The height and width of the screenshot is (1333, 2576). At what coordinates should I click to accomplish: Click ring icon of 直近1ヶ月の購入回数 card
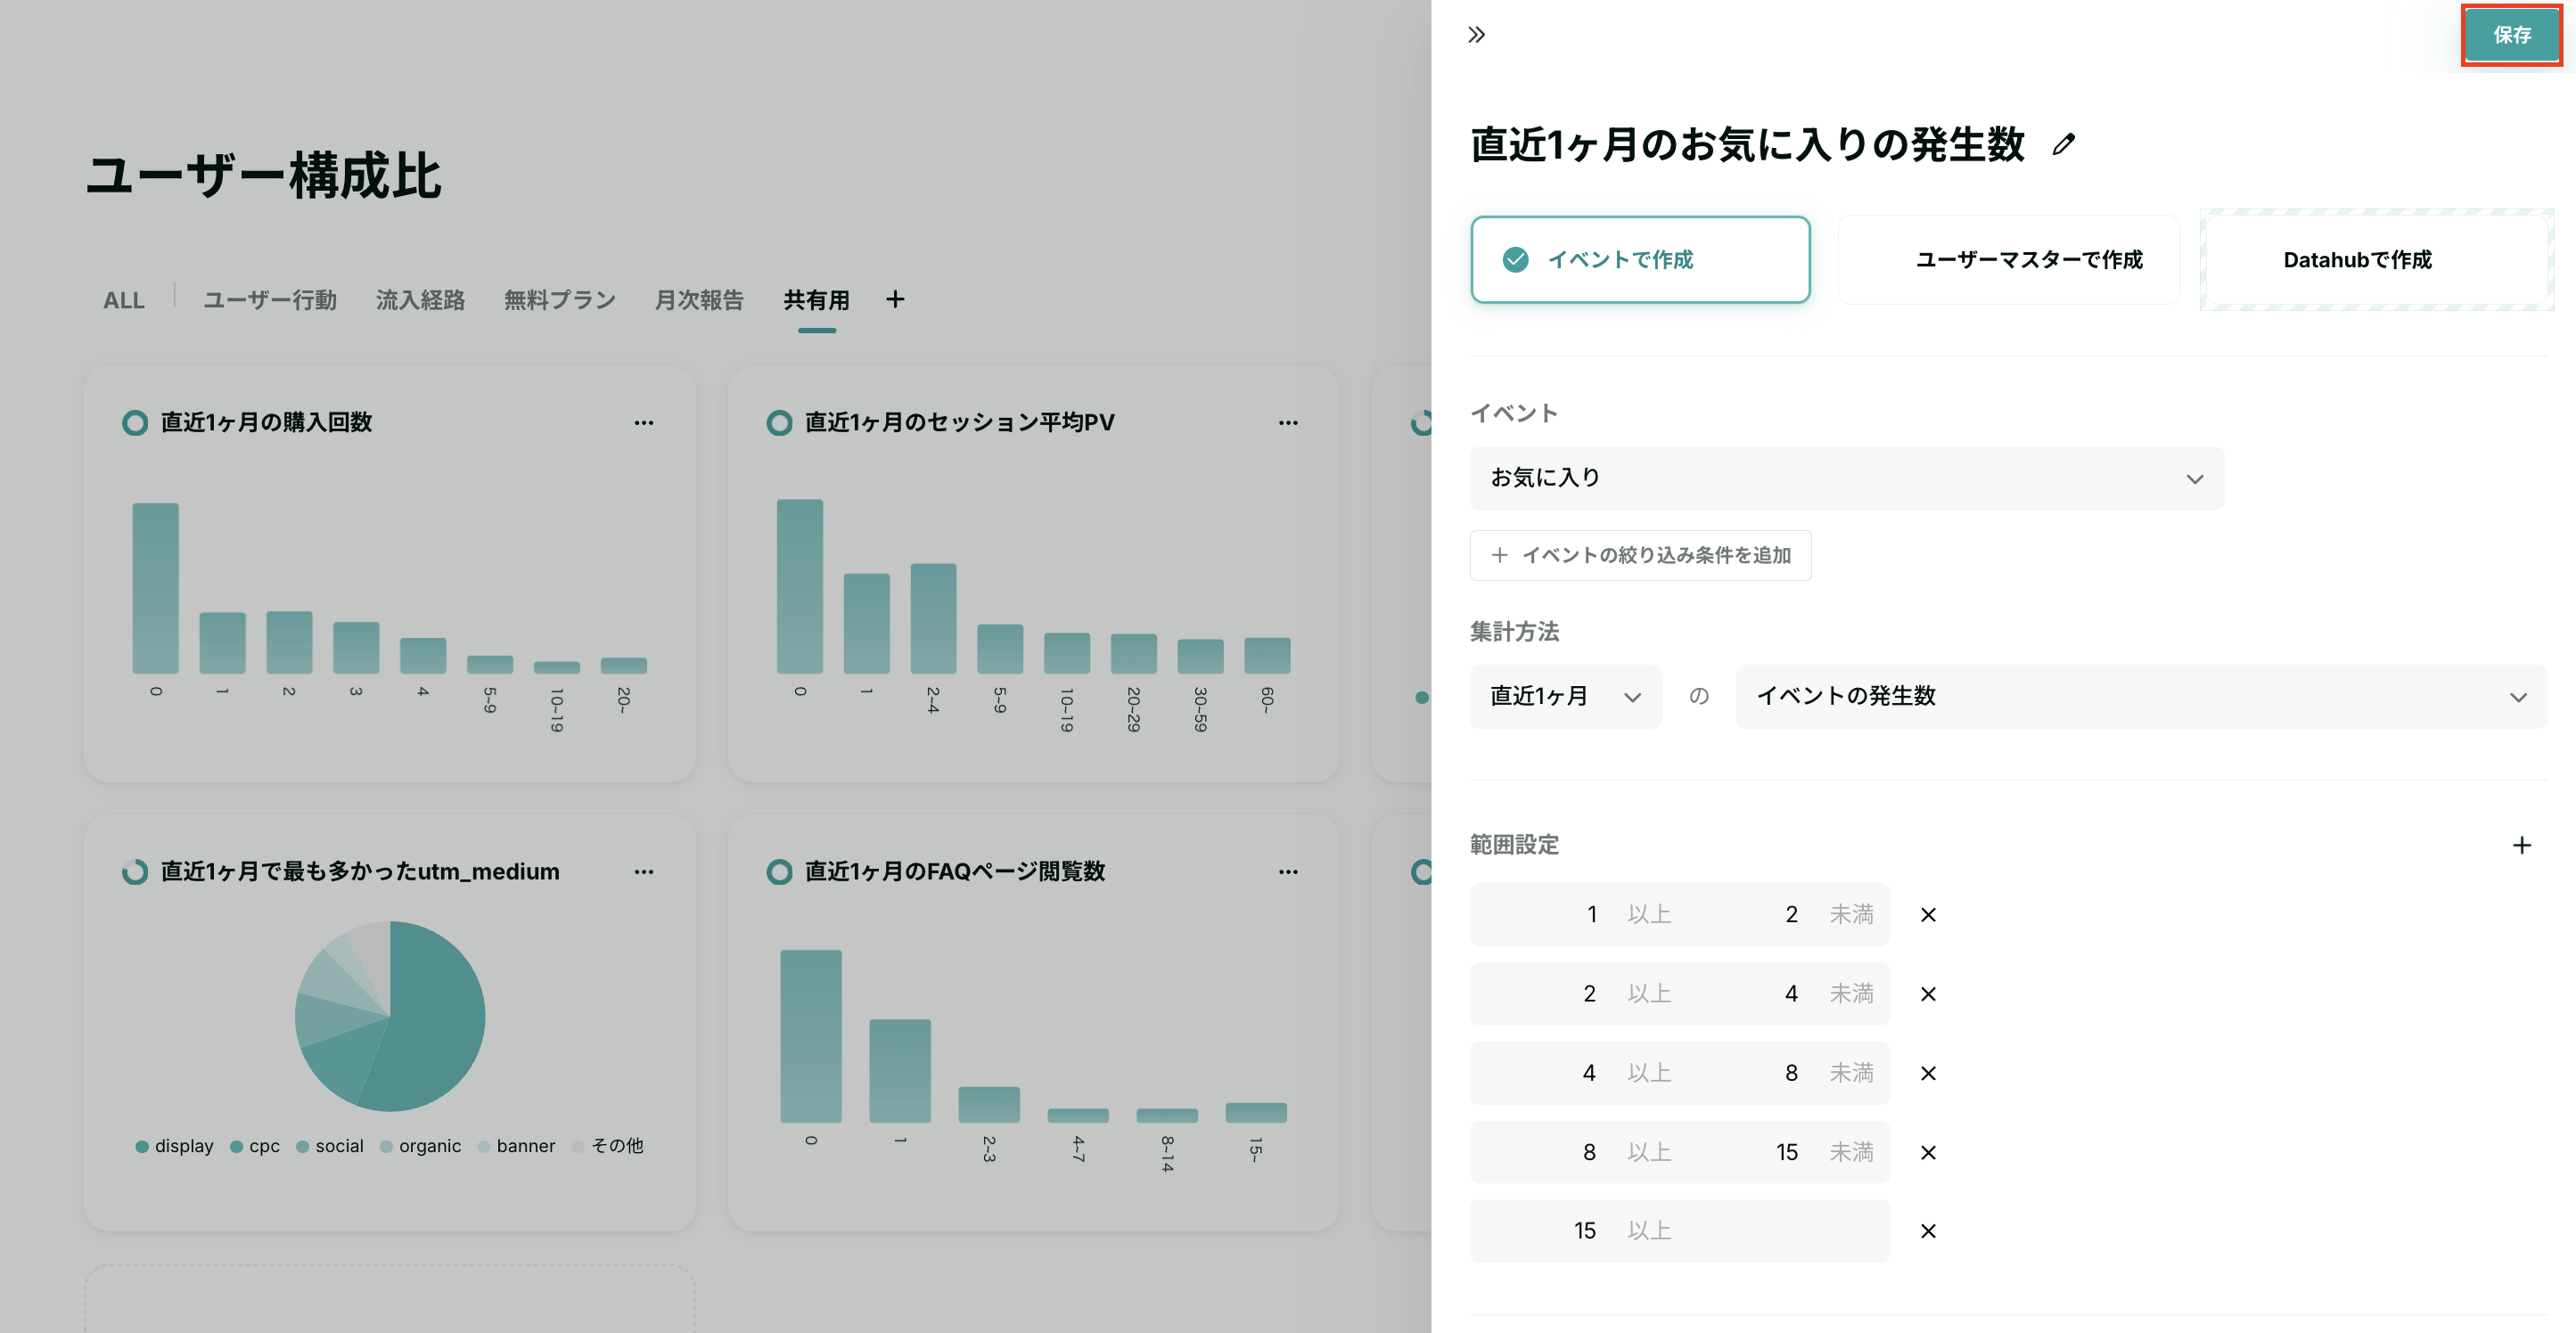click(x=135, y=423)
